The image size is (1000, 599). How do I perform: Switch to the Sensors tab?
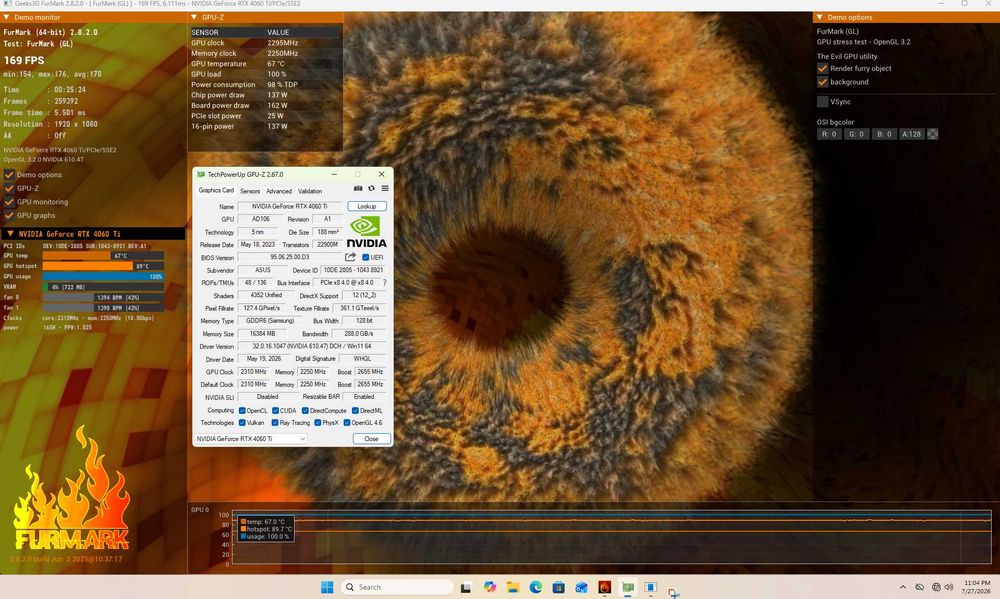[250, 191]
